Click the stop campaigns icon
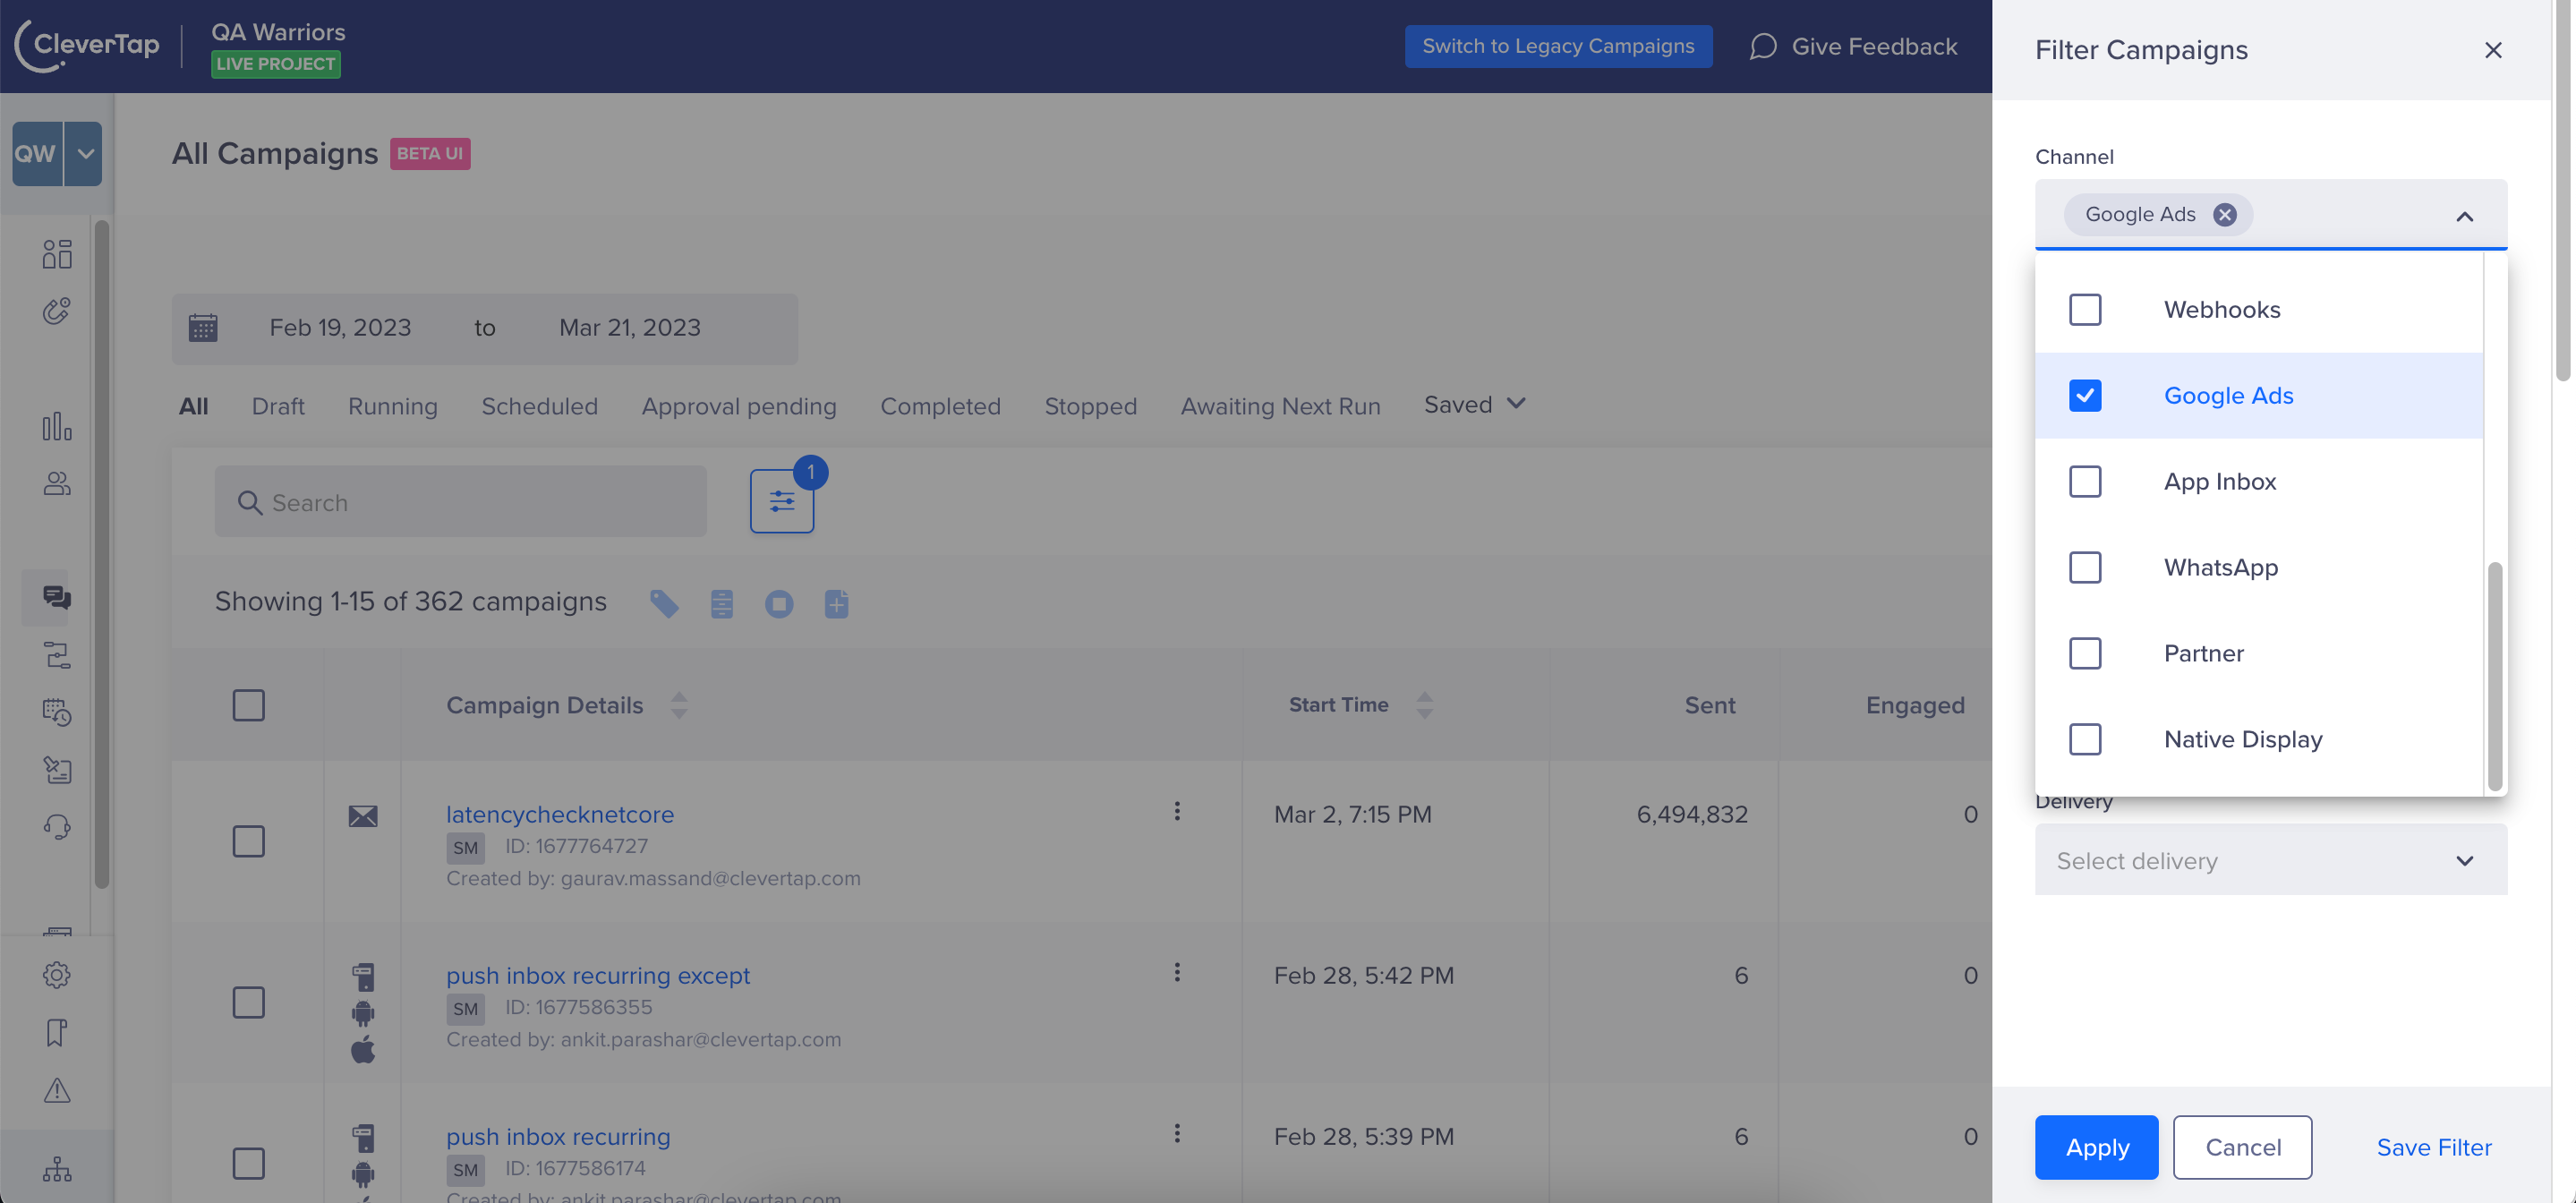The image size is (2576, 1203). point(779,603)
